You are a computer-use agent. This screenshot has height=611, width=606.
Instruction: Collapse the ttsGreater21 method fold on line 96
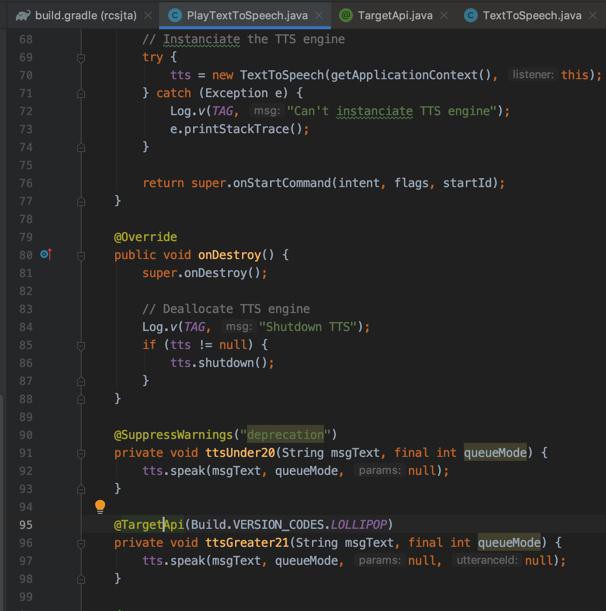(x=81, y=544)
